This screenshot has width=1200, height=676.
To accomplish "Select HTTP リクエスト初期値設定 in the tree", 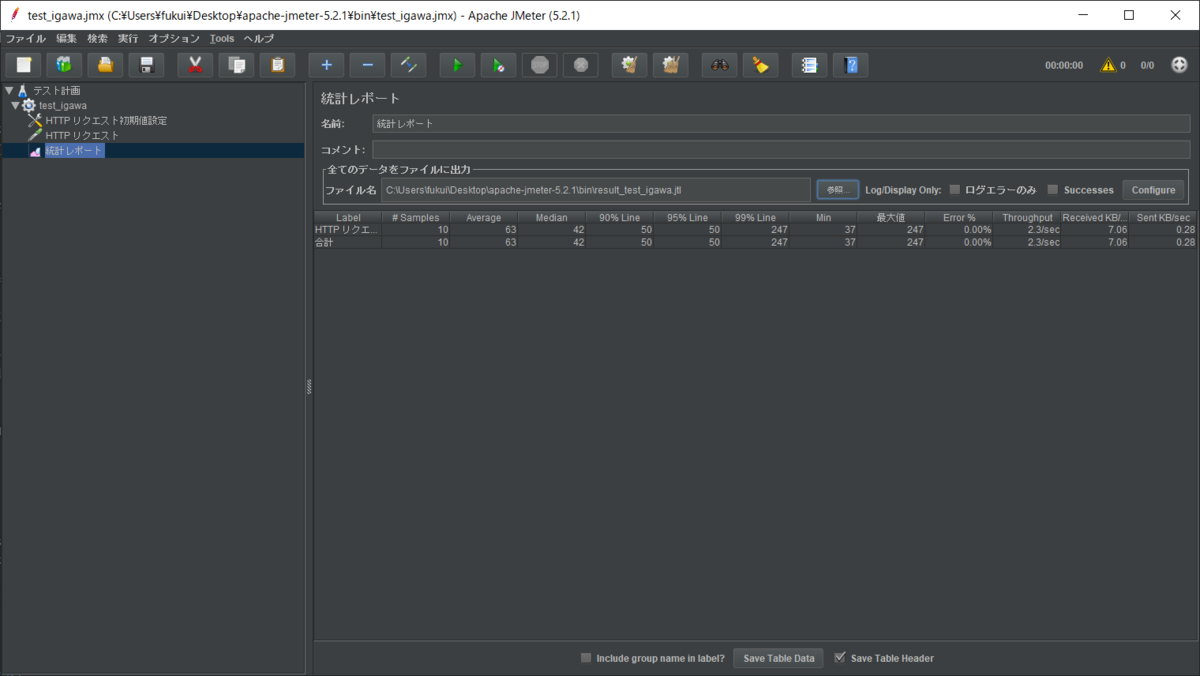I will (x=106, y=121).
